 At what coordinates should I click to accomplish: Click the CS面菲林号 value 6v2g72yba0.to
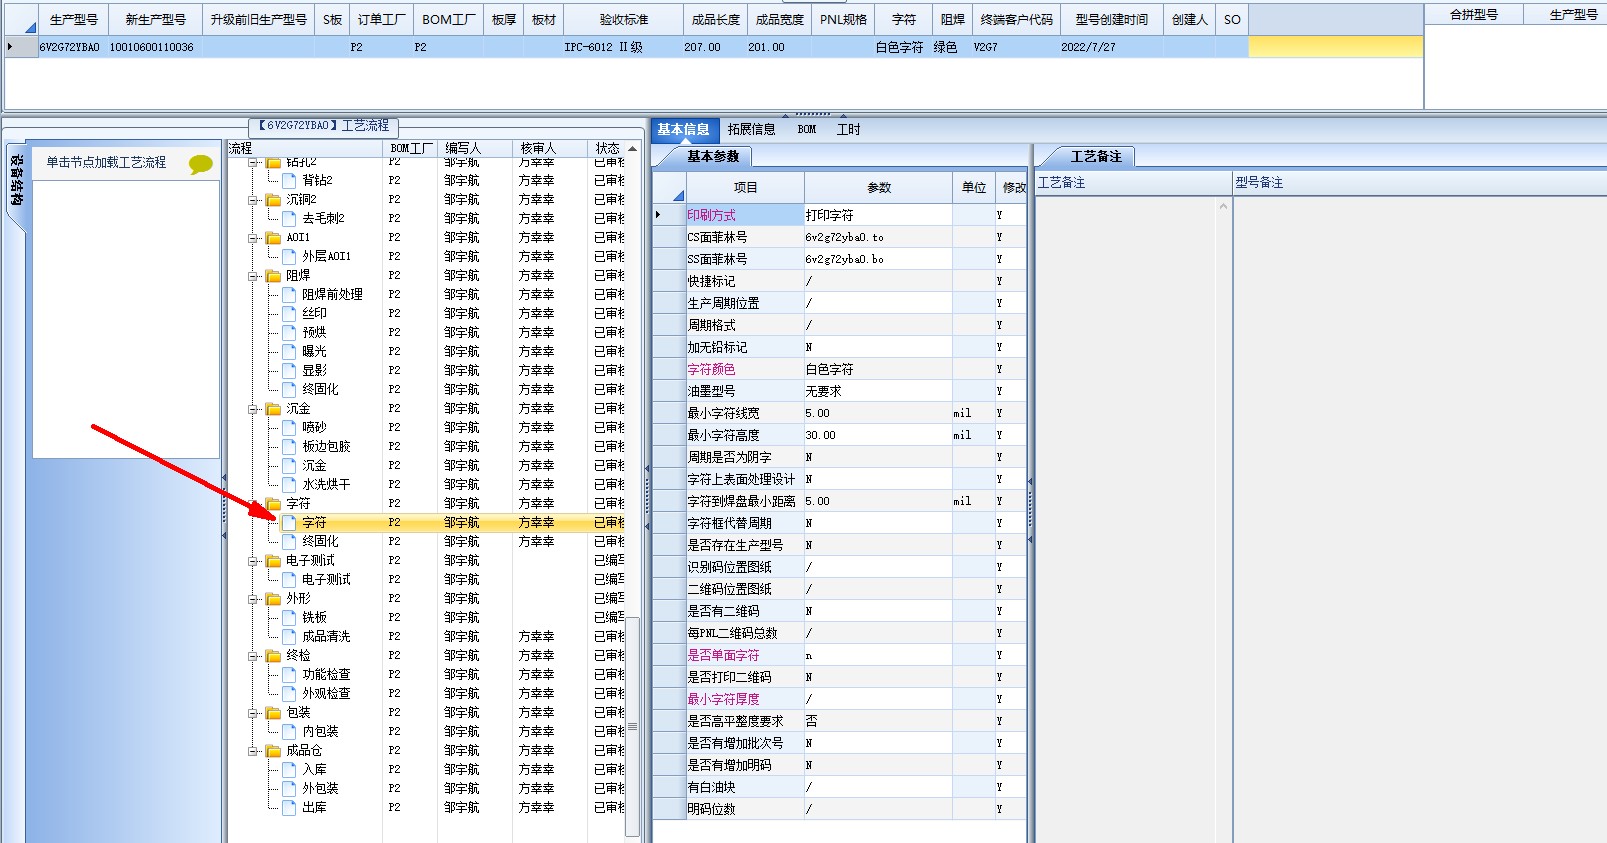pos(878,237)
